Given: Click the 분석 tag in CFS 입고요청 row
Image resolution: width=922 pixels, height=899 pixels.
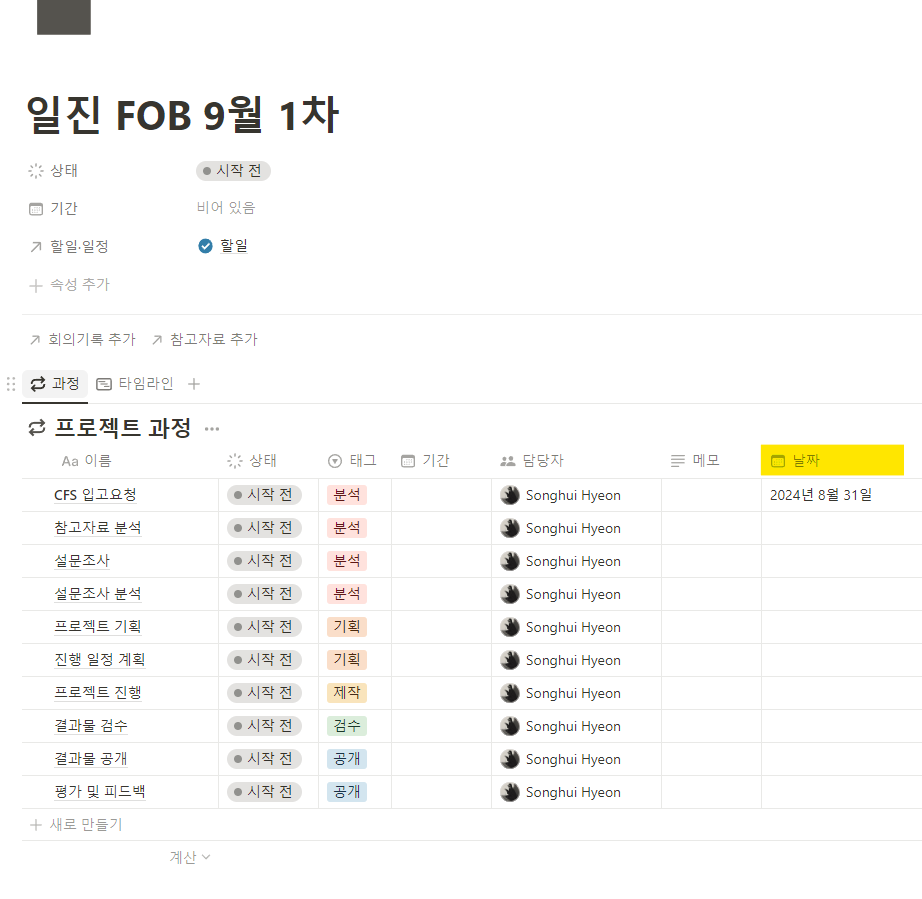Looking at the screenshot, I should 347,495.
